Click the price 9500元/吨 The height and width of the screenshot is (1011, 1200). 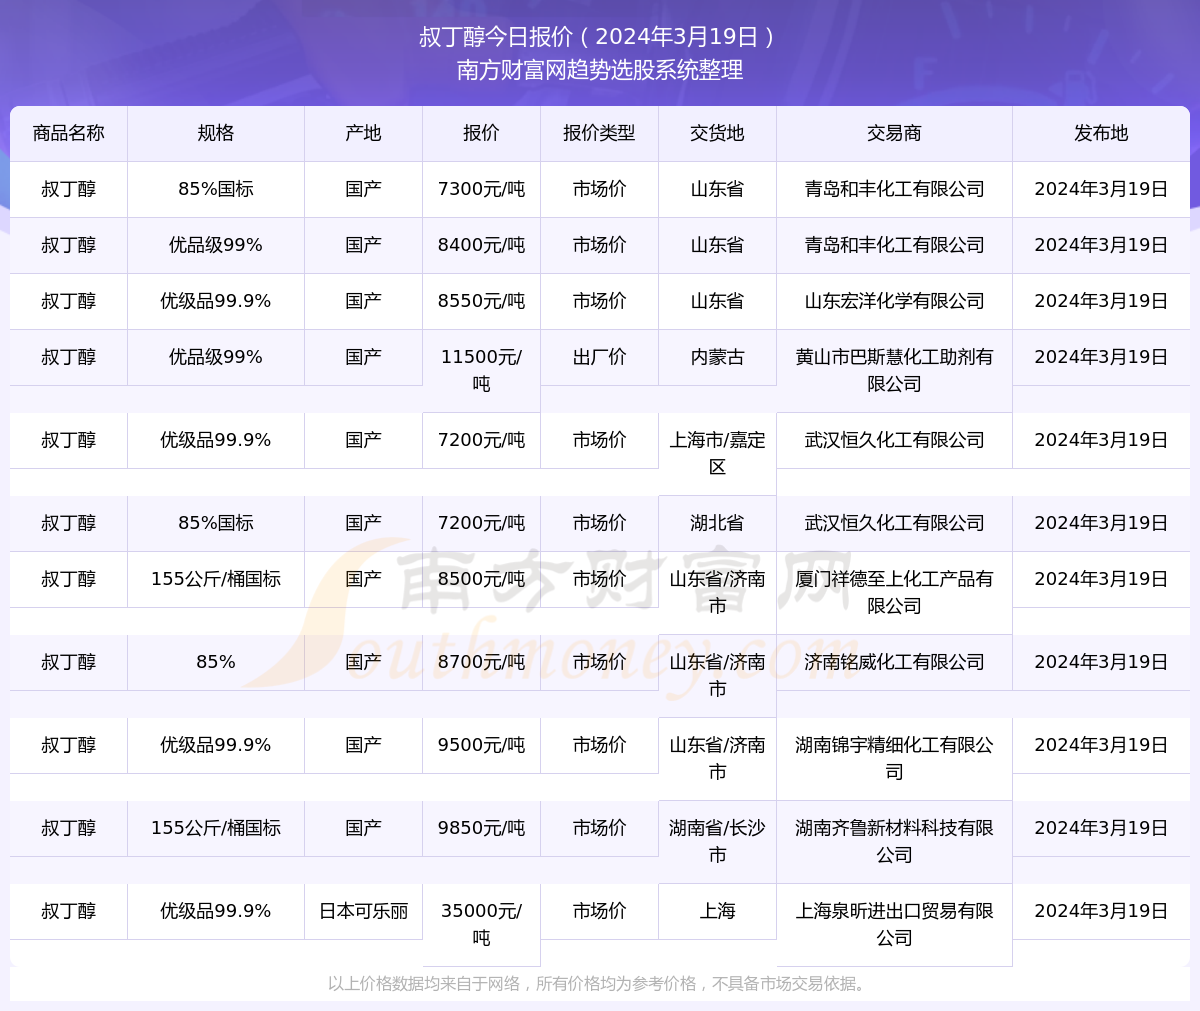pos(481,745)
